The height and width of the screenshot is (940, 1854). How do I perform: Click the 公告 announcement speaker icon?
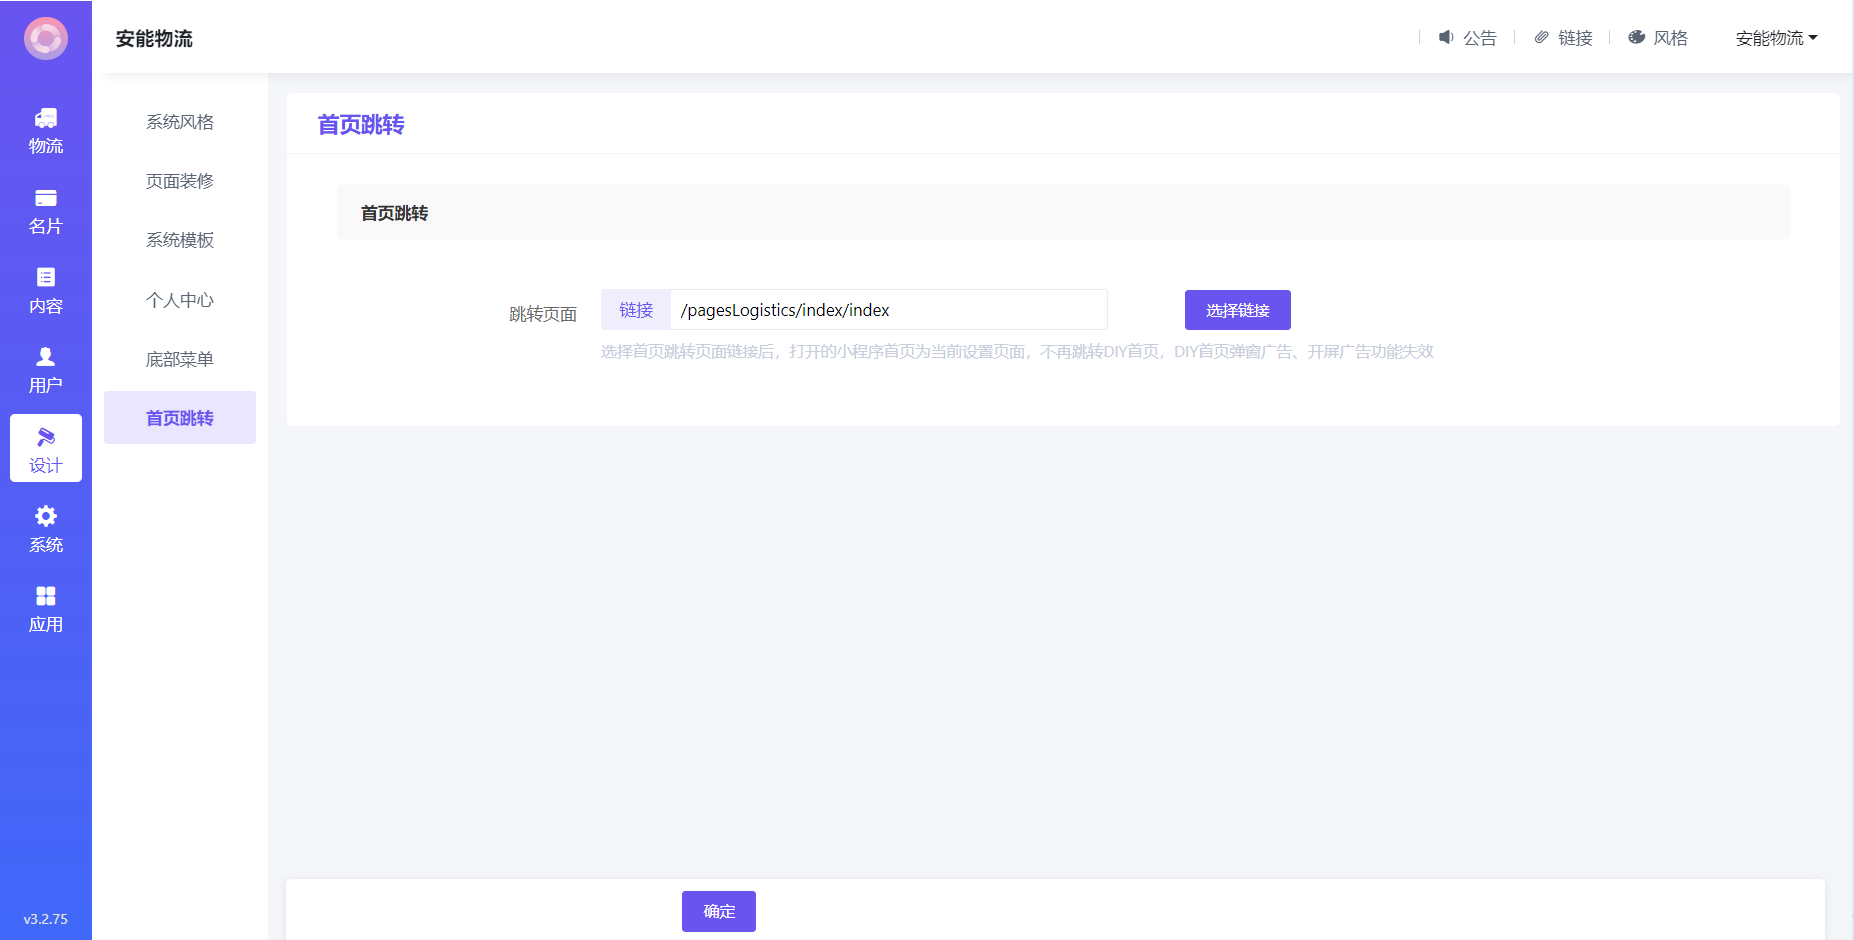pos(1446,37)
